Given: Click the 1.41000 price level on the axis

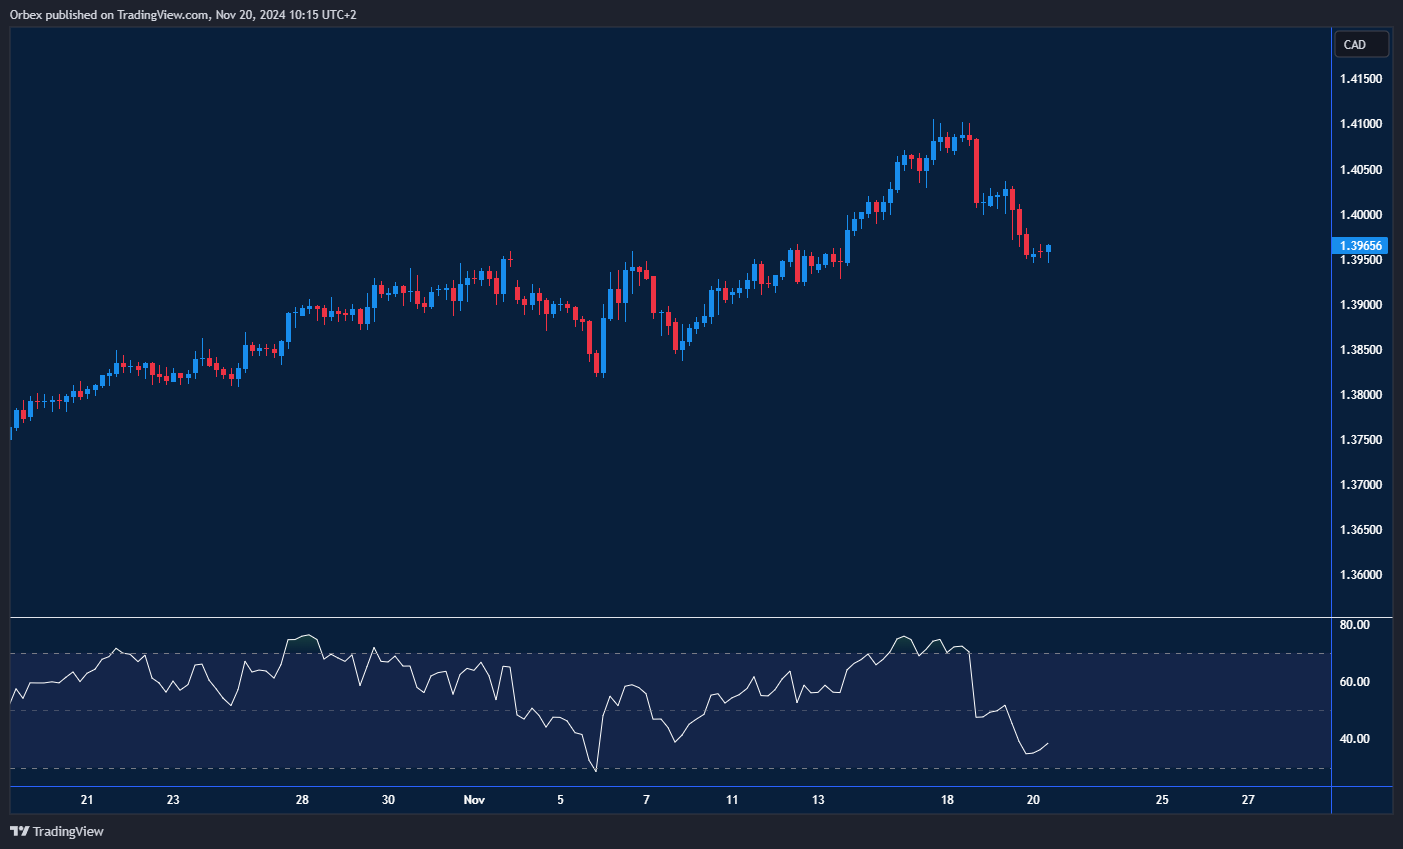Looking at the screenshot, I should coord(1361,124).
